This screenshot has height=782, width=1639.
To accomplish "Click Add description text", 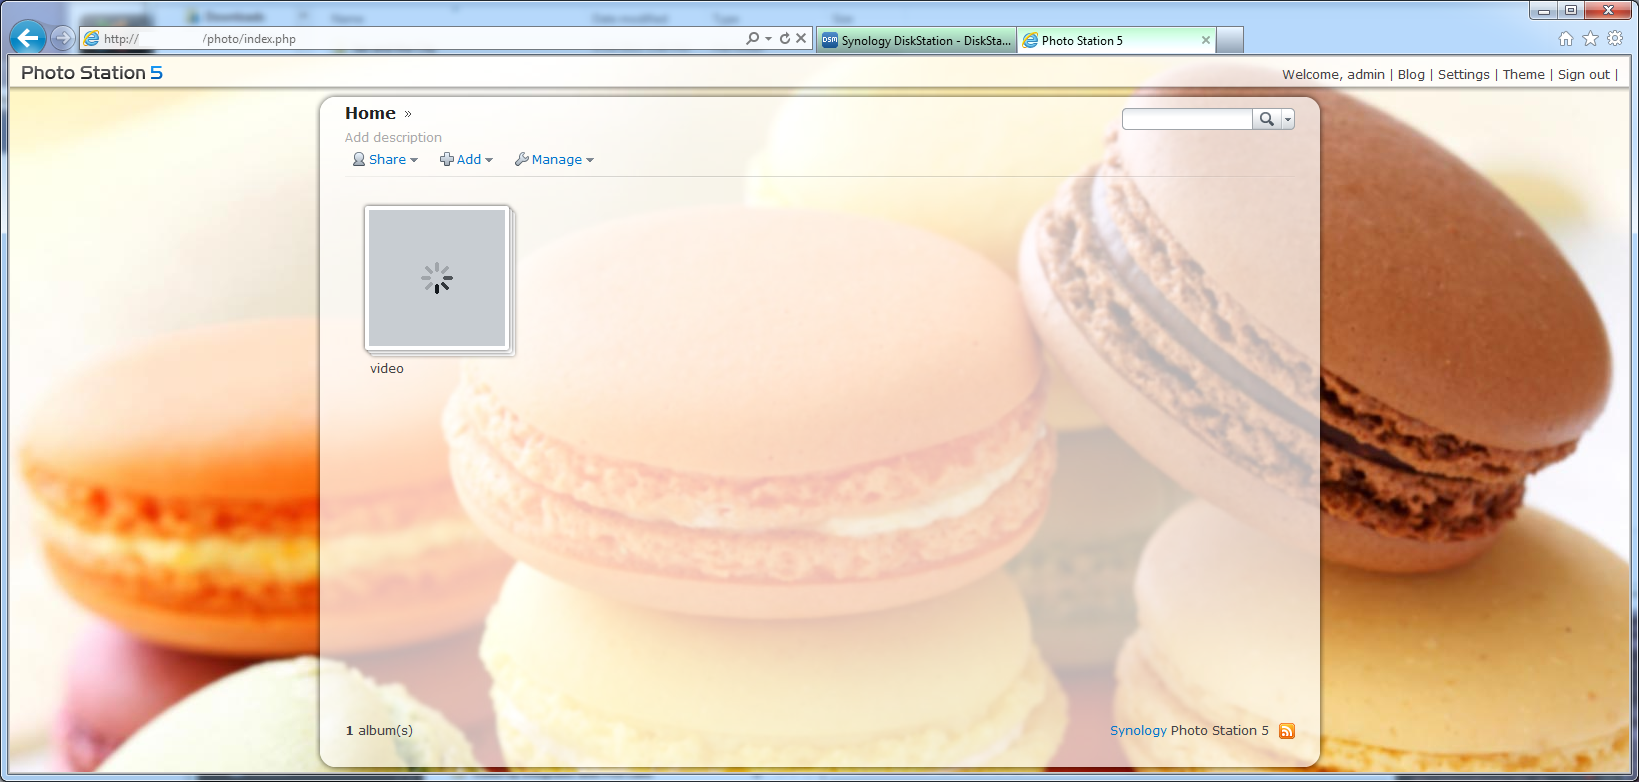I will pos(393,138).
